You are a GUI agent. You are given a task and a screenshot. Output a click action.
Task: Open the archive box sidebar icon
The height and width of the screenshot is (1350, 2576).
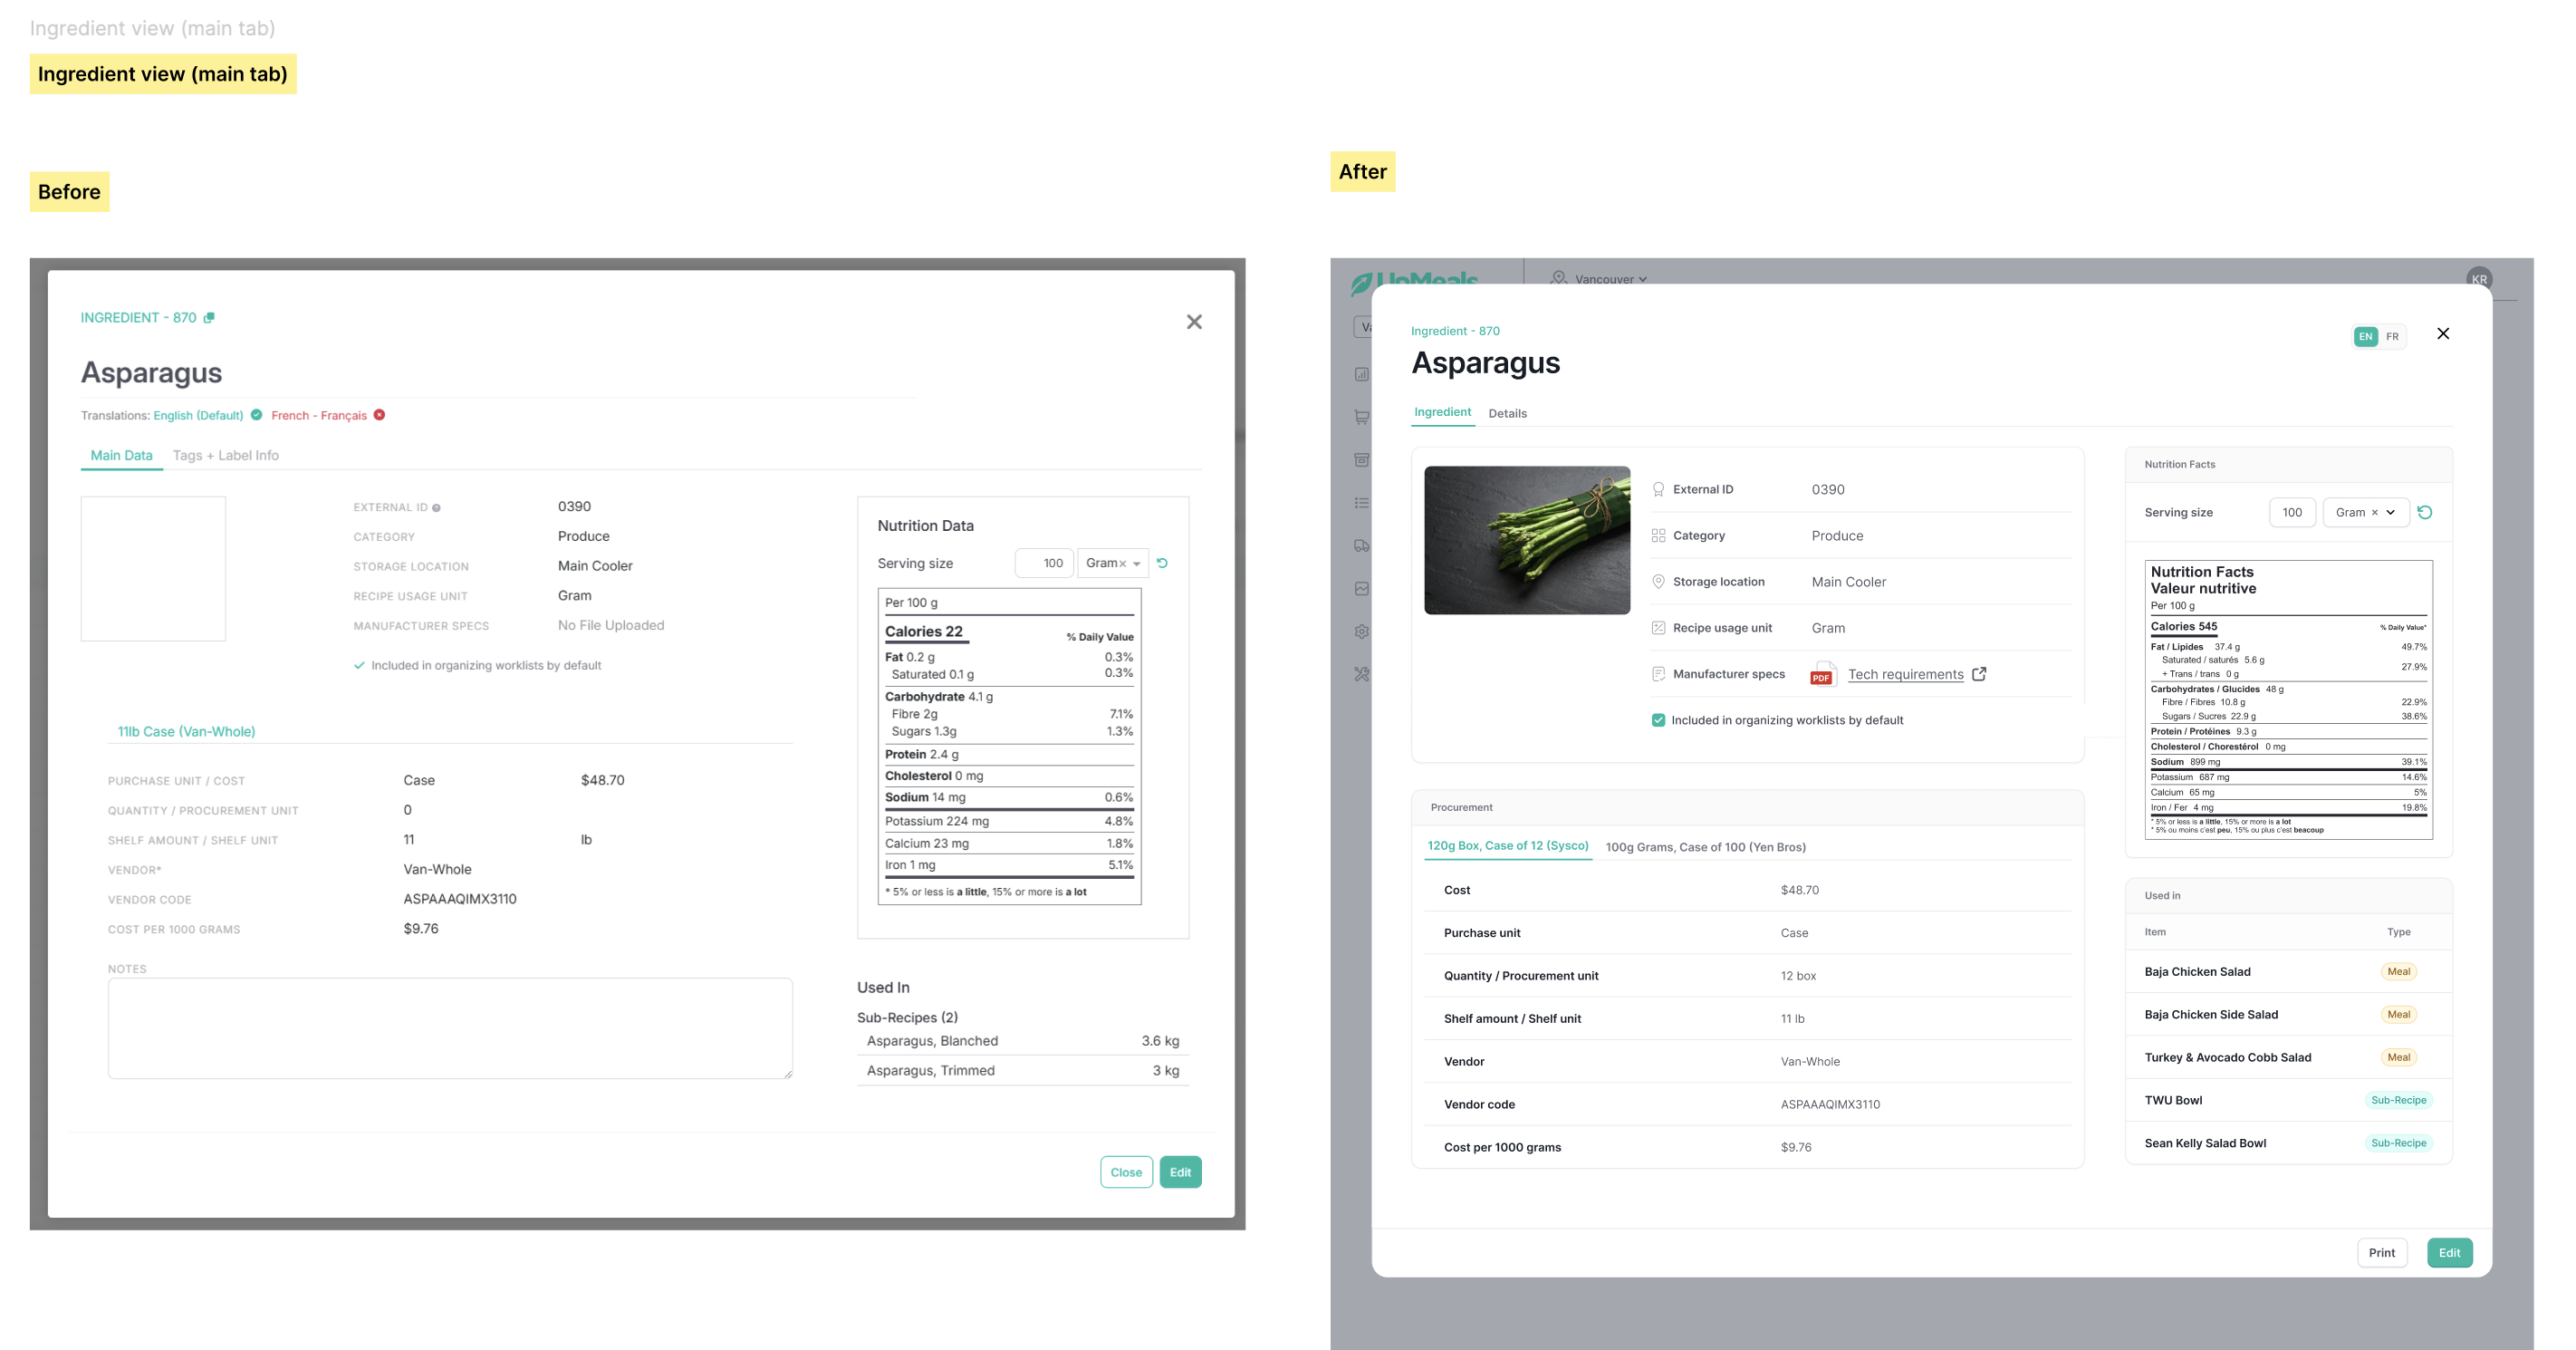(x=1361, y=460)
